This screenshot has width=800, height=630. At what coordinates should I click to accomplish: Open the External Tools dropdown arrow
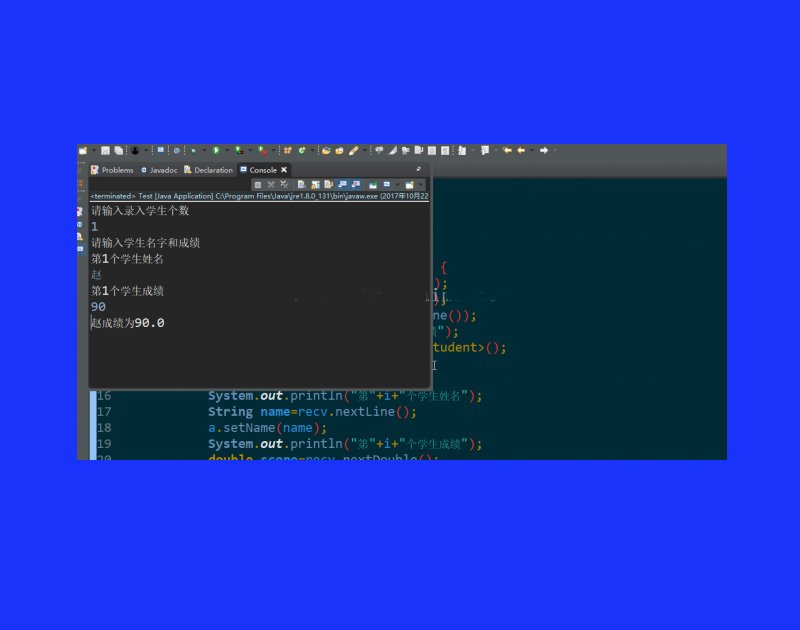pyautogui.click(x=273, y=150)
